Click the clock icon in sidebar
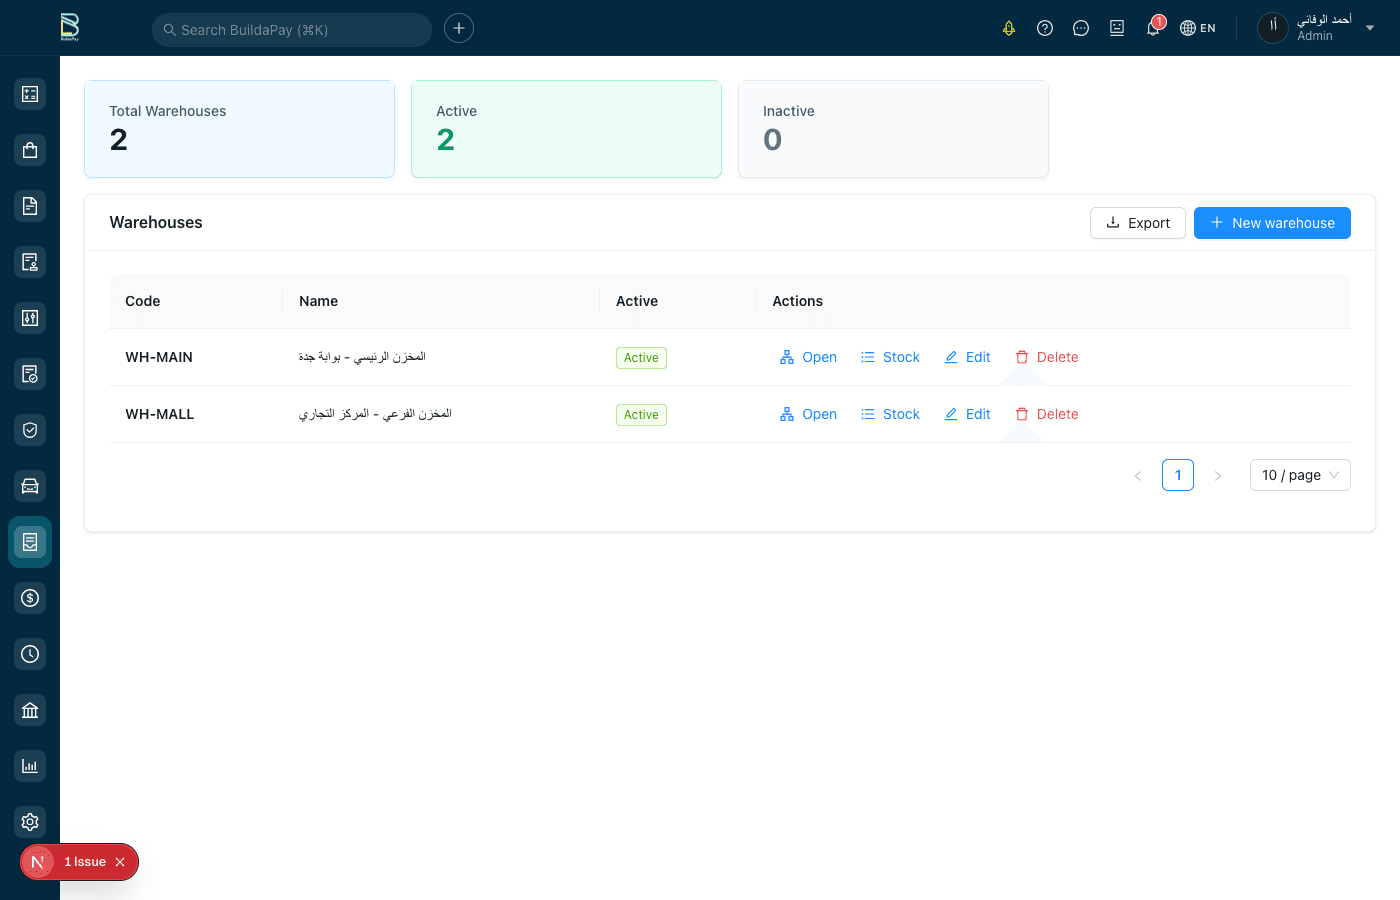Viewport: 1400px width, 900px height. pyautogui.click(x=30, y=654)
